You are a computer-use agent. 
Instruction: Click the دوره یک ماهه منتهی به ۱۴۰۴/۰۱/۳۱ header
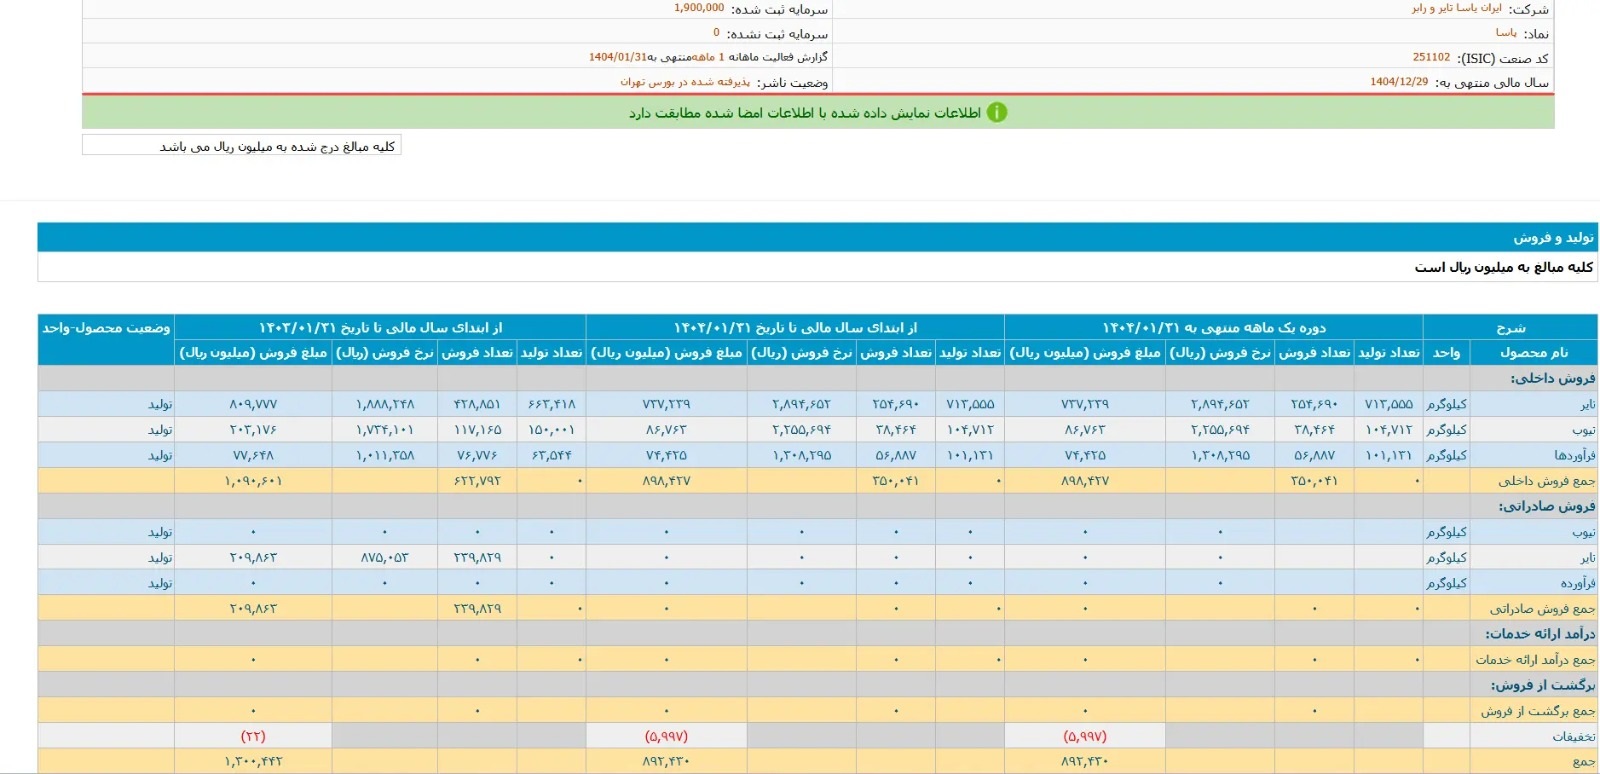tap(1213, 328)
